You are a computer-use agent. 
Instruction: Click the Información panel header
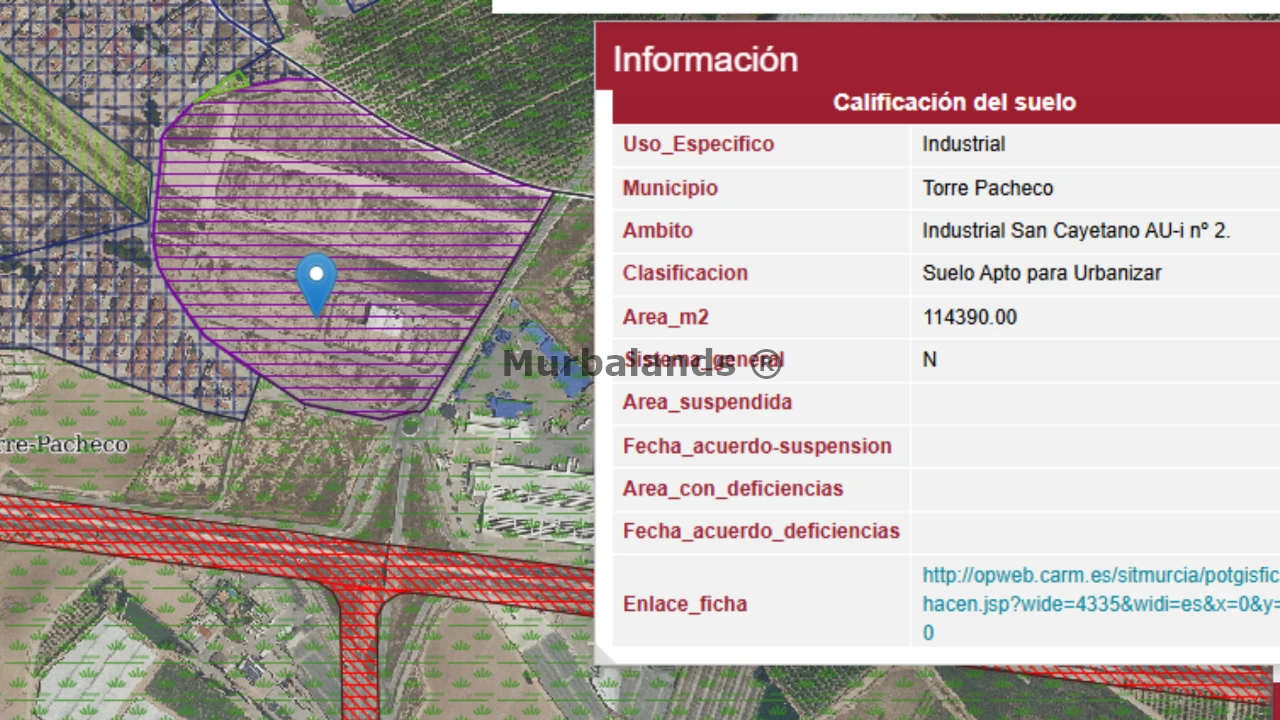tap(706, 59)
